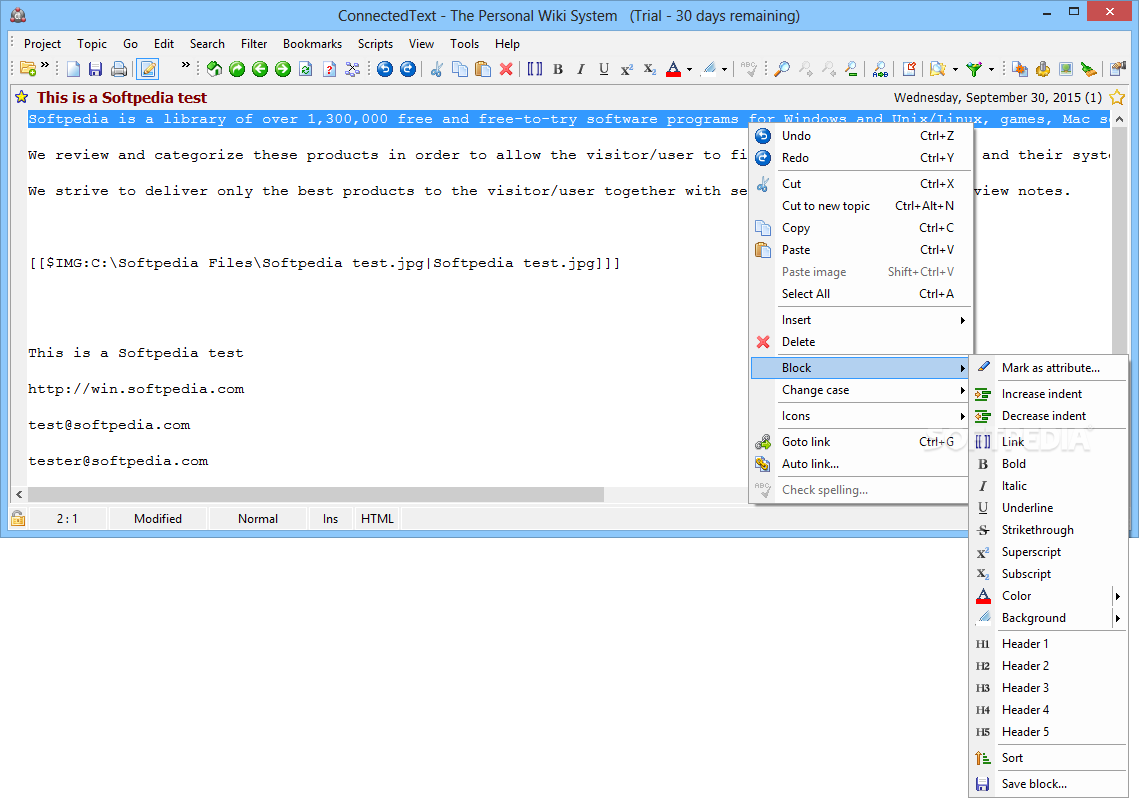Choose Mark as attribute... in Block submenu
Screen dimensions: 1139x798
1049,367
